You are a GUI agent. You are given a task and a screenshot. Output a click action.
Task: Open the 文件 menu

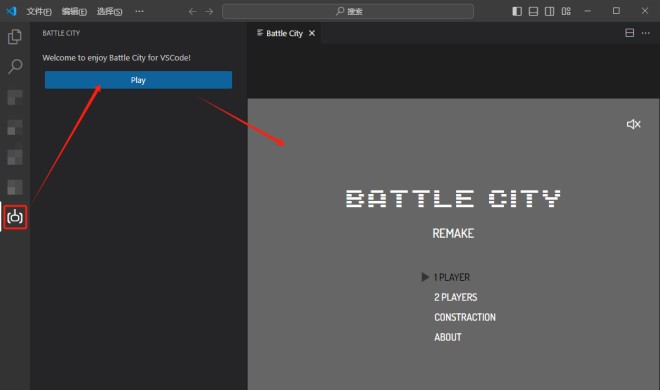click(39, 11)
